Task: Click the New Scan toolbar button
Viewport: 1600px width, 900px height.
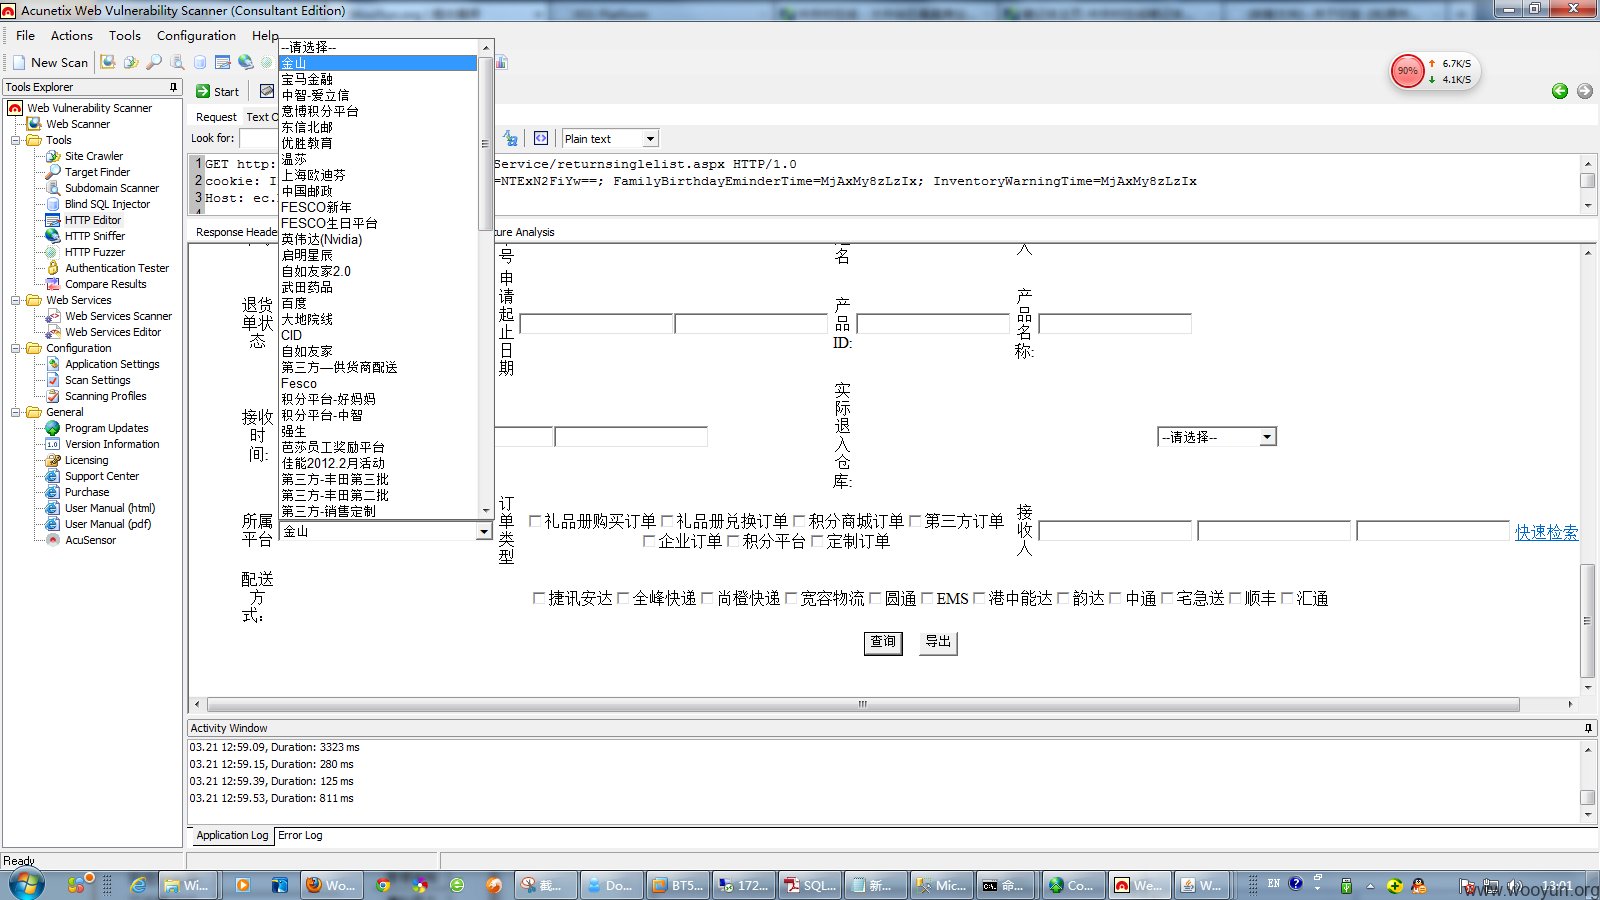Action: coord(51,62)
